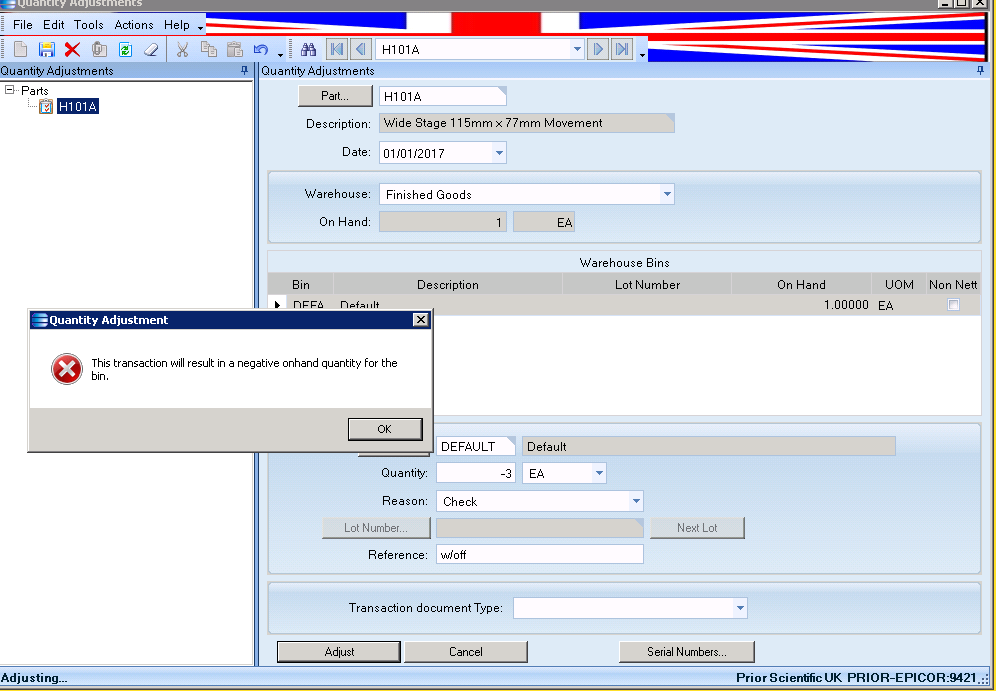This screenshot has height=691, width=996.
Task: Click the Attachments paperclip icon
Action: 98,49
